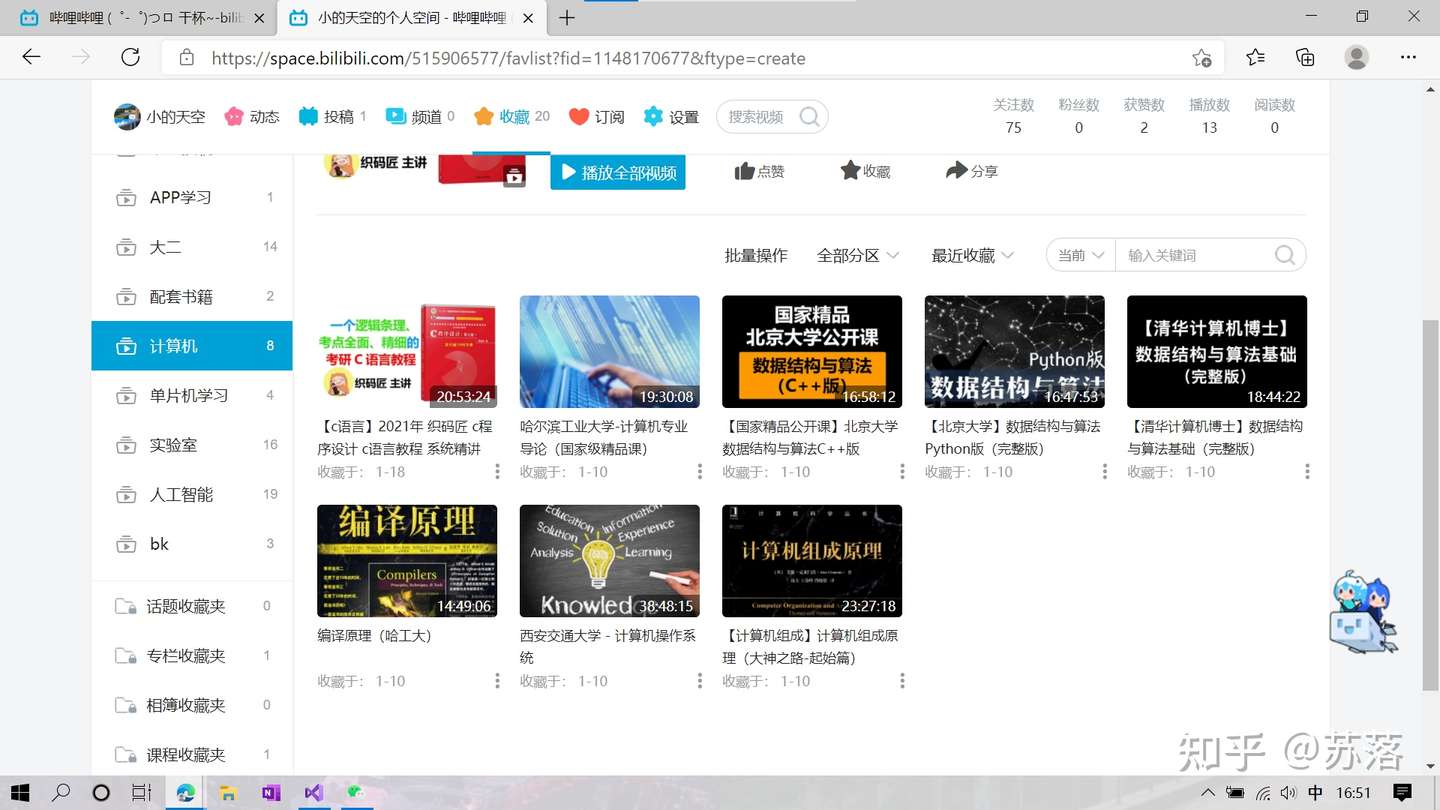Viewport: 1440px width, 810px height.
Task: Click the 输入关键词 search field
Action: click(1196, 255)
